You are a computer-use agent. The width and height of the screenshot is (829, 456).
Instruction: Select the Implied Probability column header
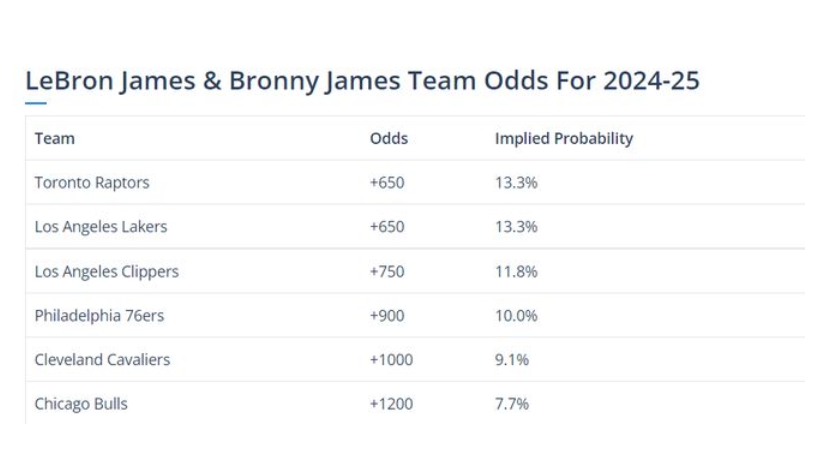point(564,139)
